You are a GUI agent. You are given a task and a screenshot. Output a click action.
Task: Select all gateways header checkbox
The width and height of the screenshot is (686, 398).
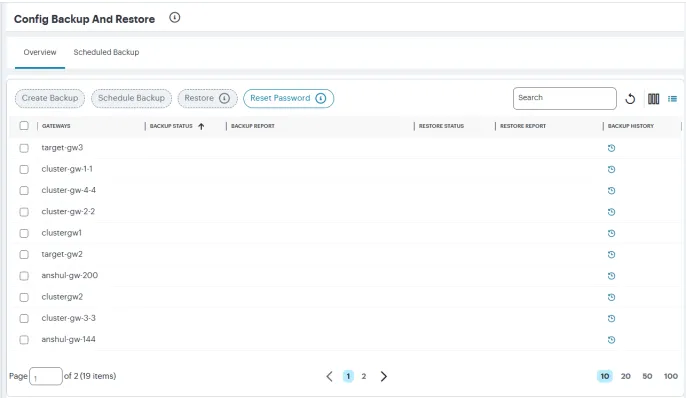point(24,126)
